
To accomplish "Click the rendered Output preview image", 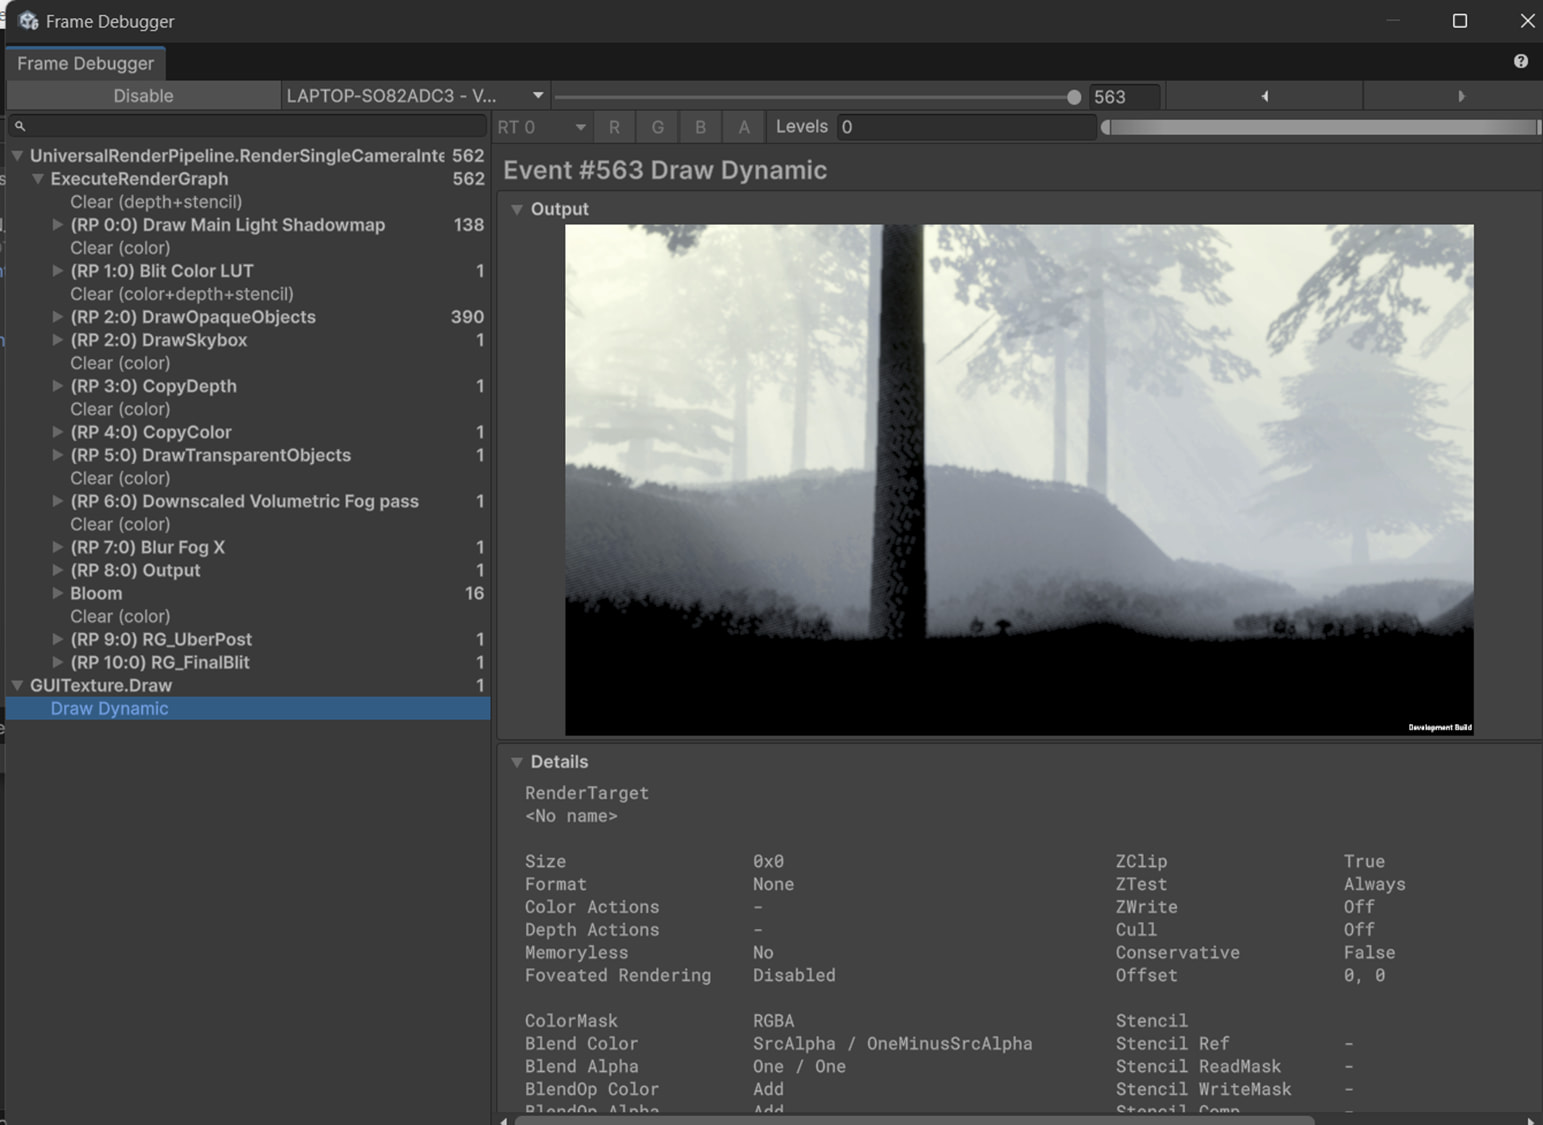I will pyautogui.click(x=1019, y=480).
